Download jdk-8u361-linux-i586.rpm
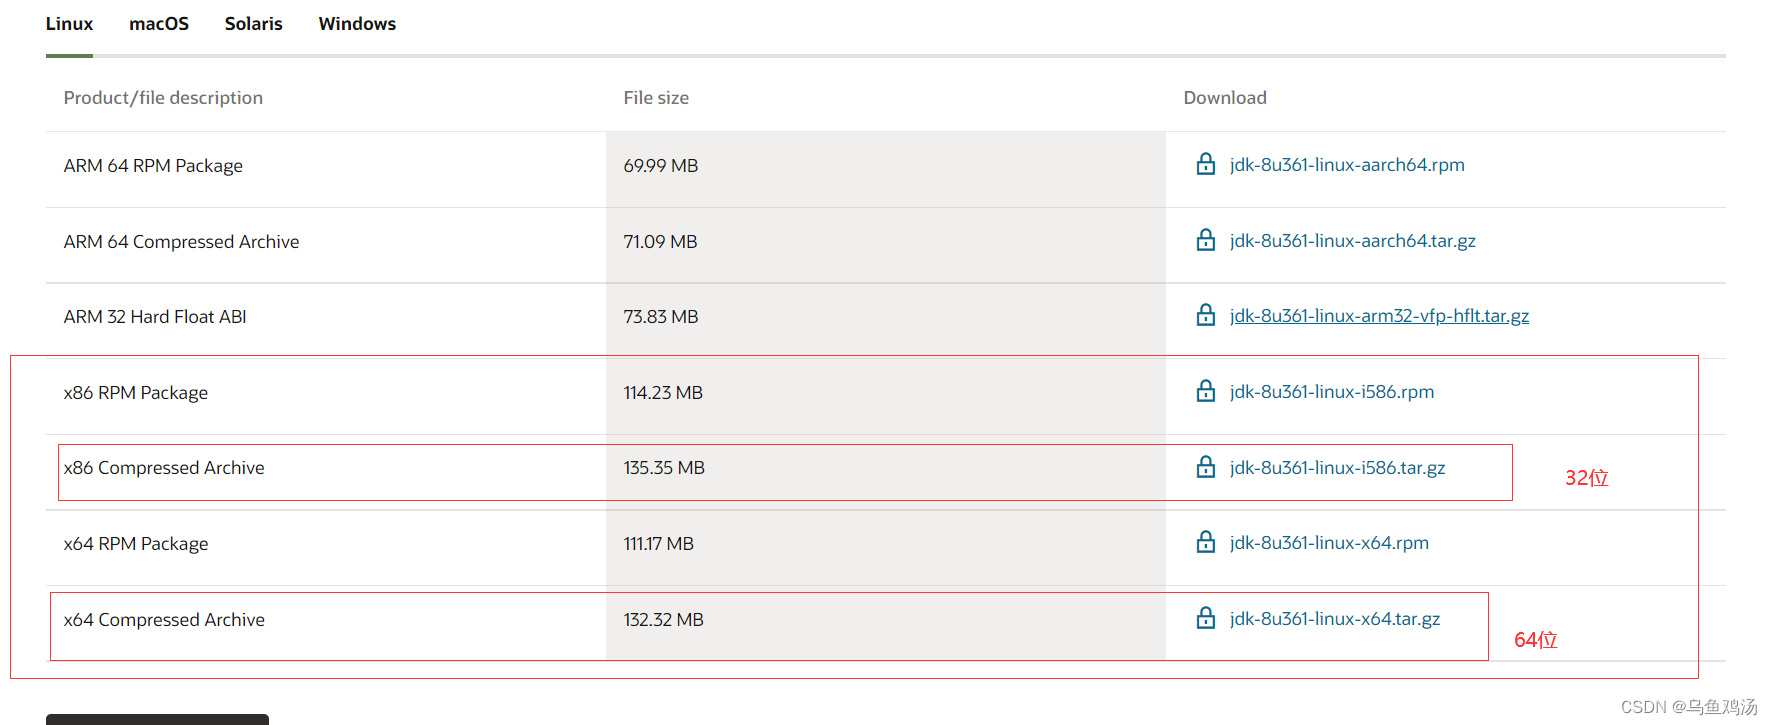Screen dimensions: 1772x725 (1332, 392)
